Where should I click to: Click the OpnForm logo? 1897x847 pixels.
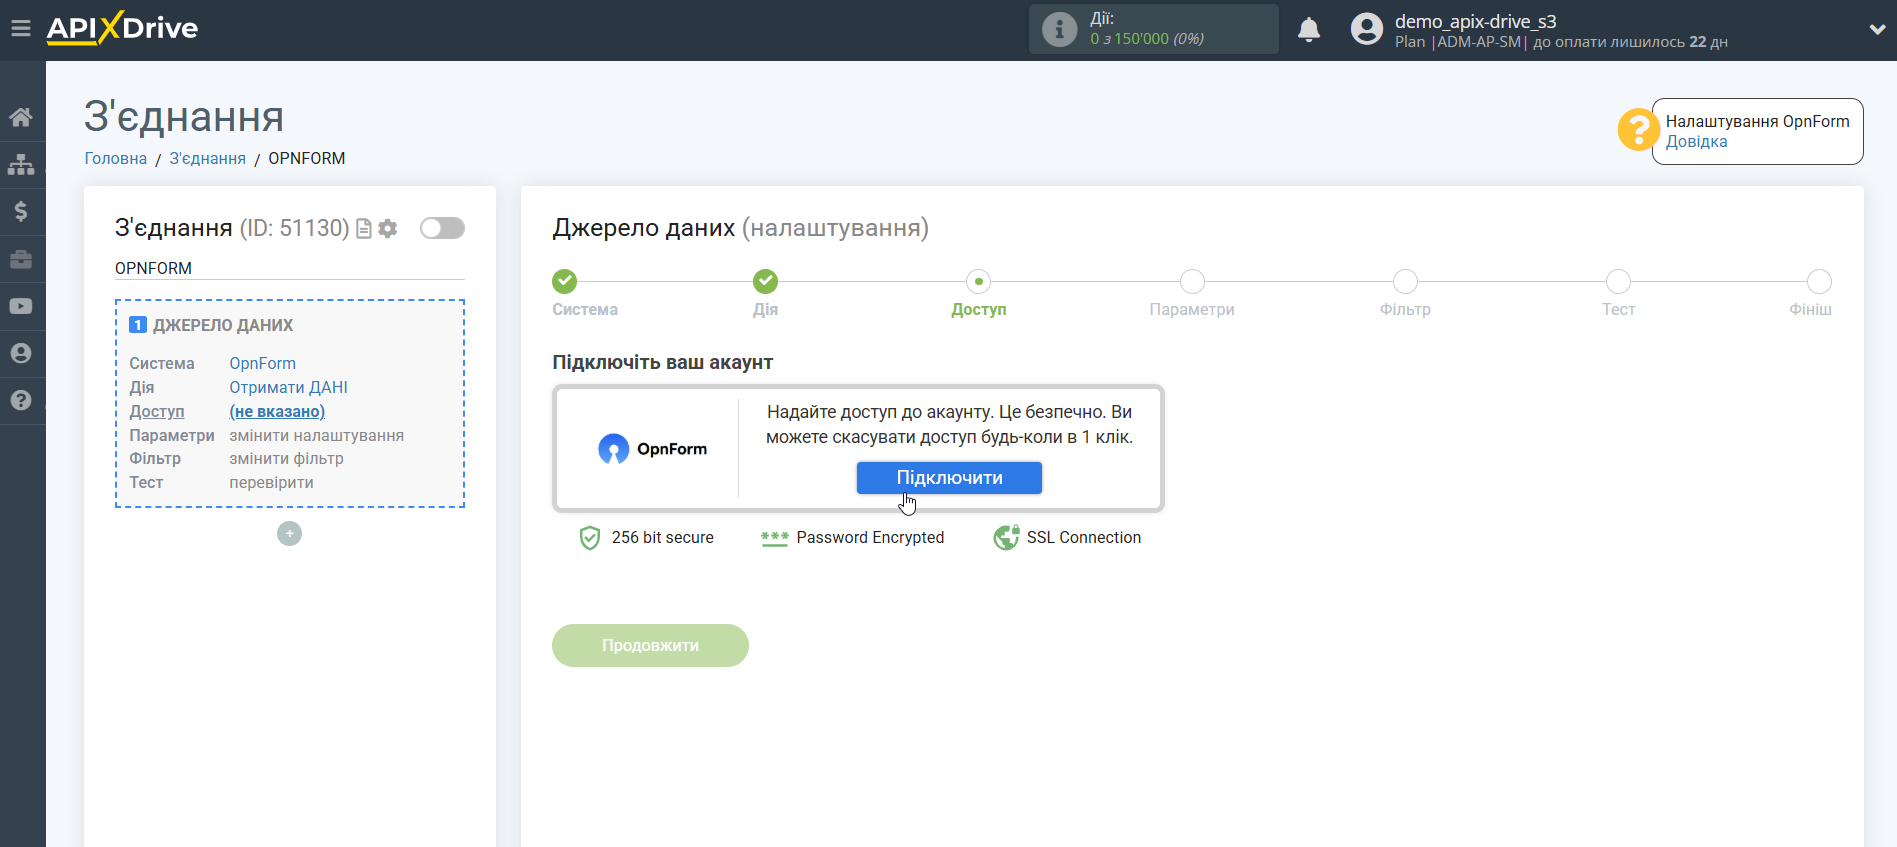[652, 449]
